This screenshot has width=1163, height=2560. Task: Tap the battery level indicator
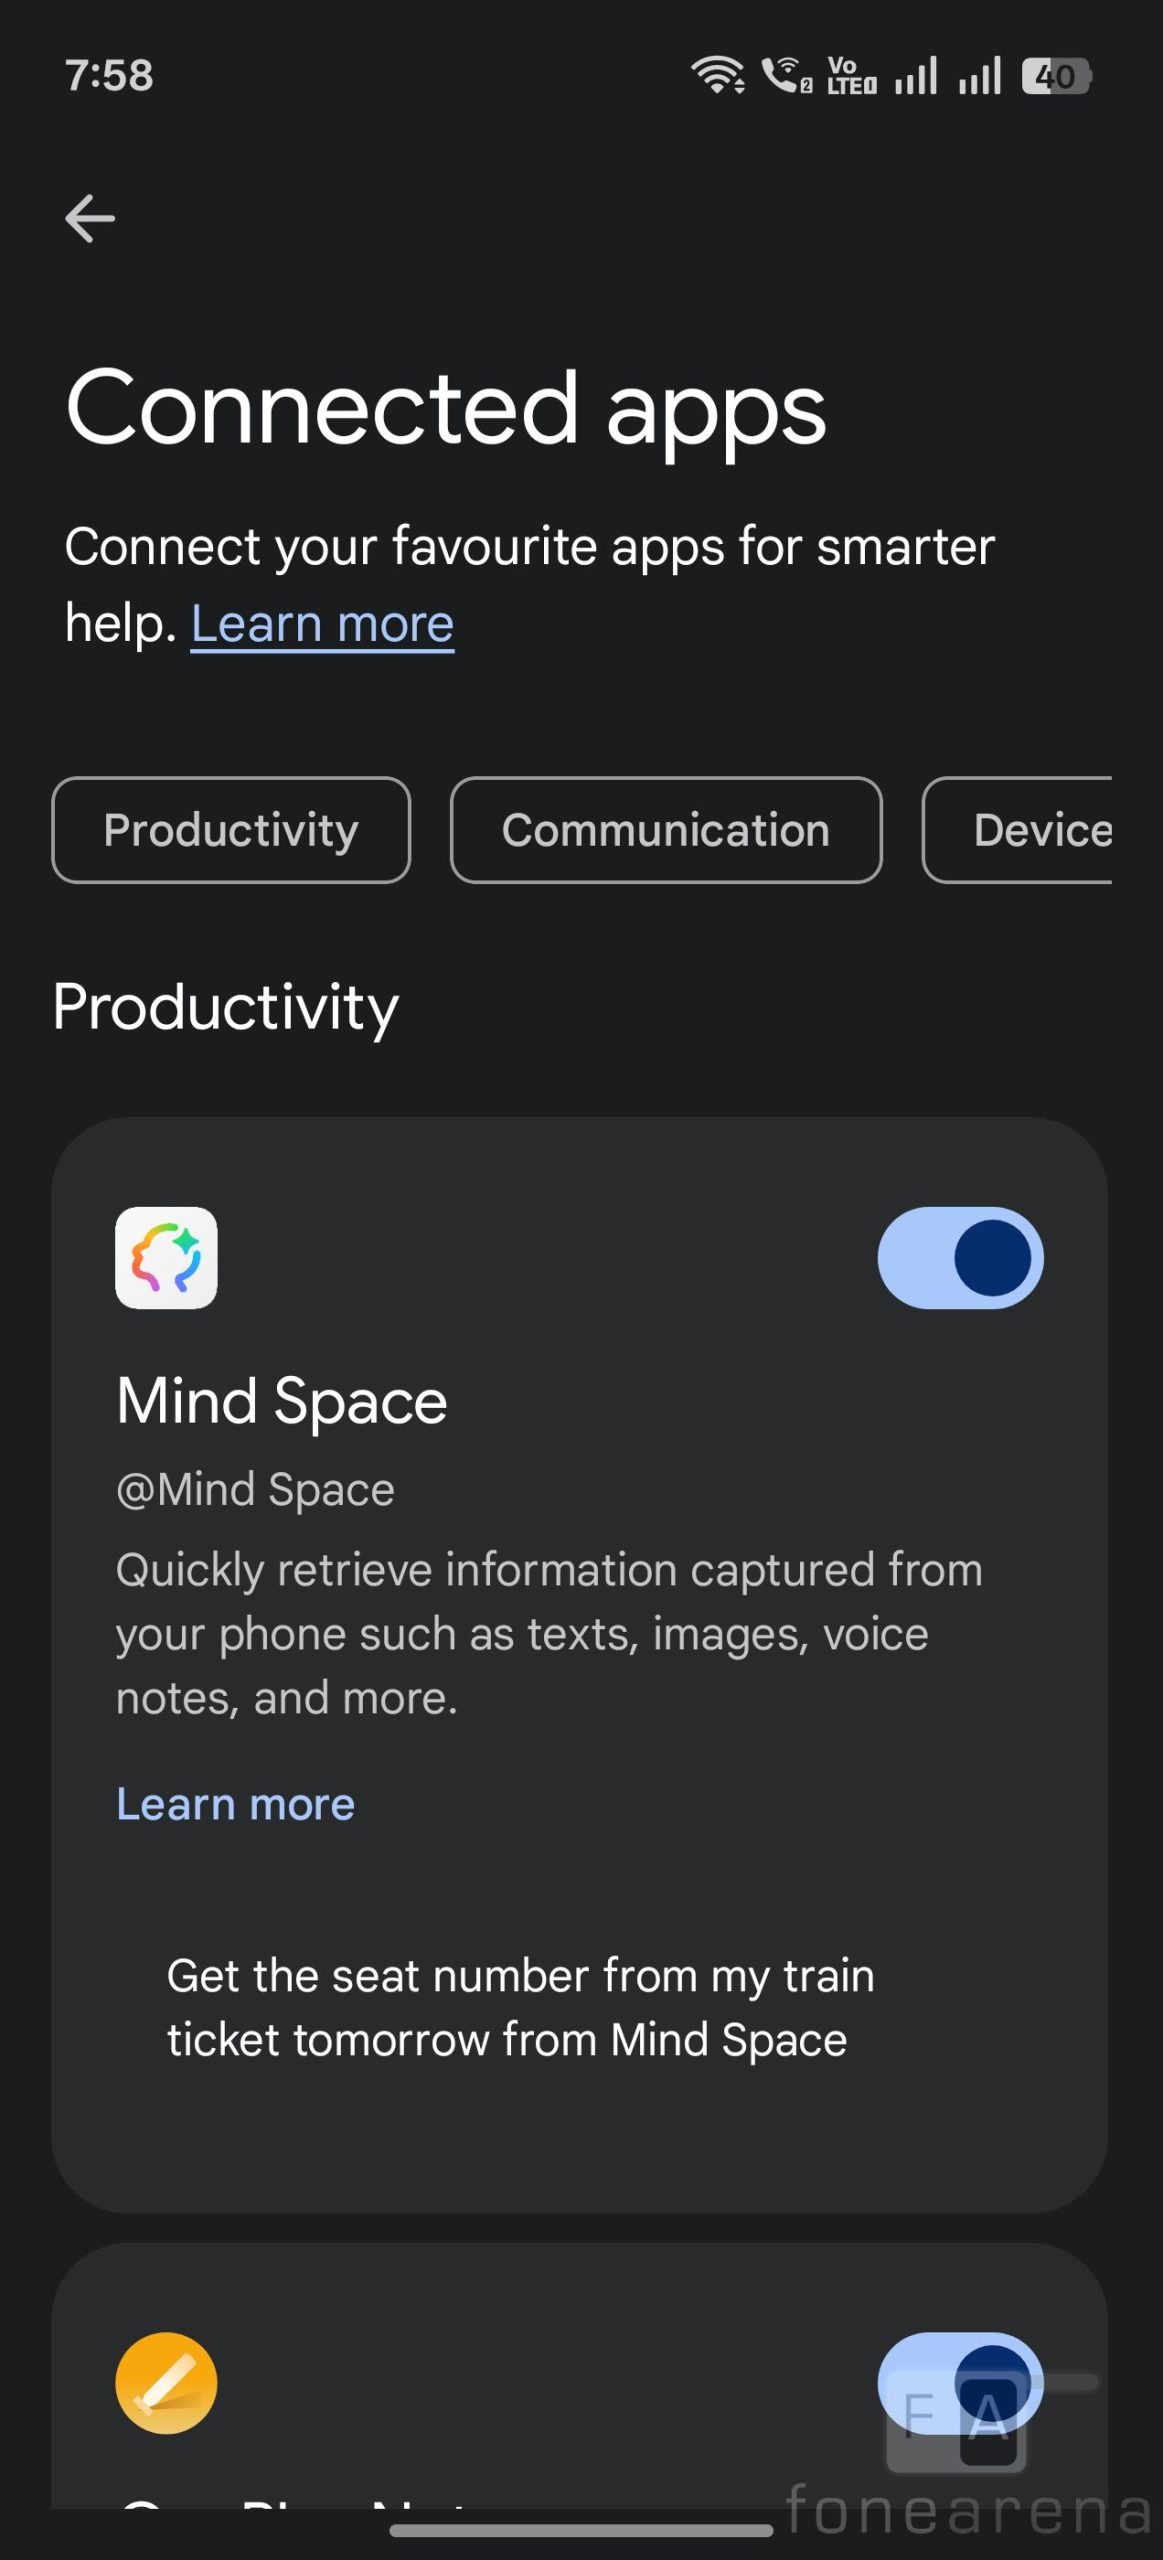(x=1055, y=76)
